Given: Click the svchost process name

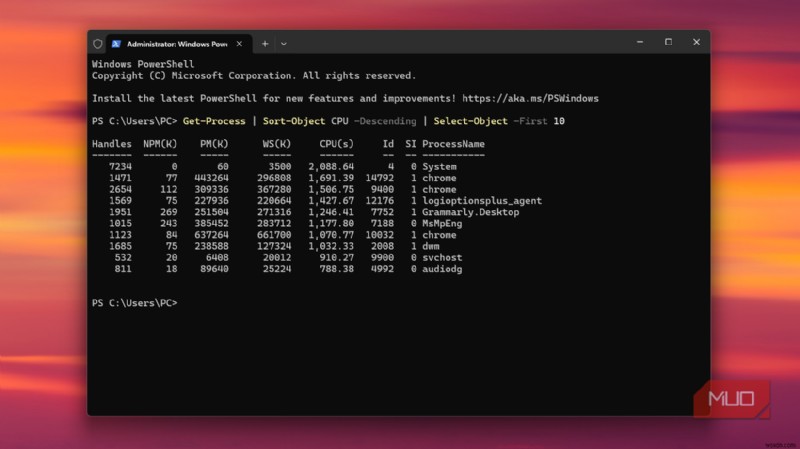Looking at the screenshot, I should click(x=442, y=258).
